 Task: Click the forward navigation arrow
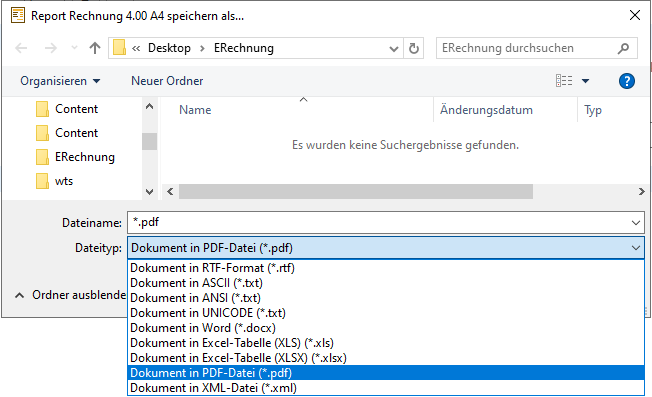[51, 48]
